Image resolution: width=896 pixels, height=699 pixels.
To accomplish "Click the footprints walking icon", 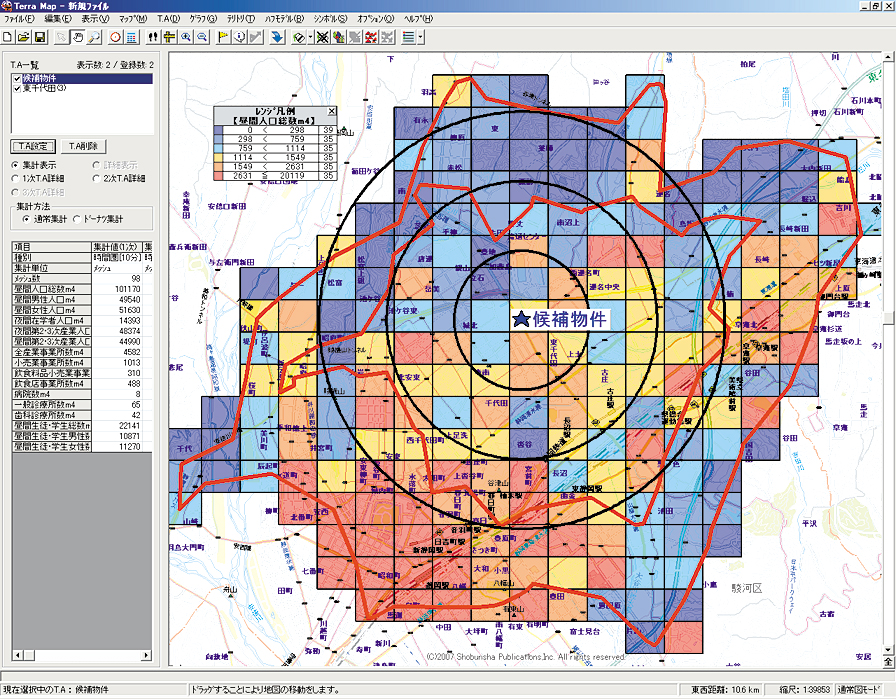I will (153, 38).
